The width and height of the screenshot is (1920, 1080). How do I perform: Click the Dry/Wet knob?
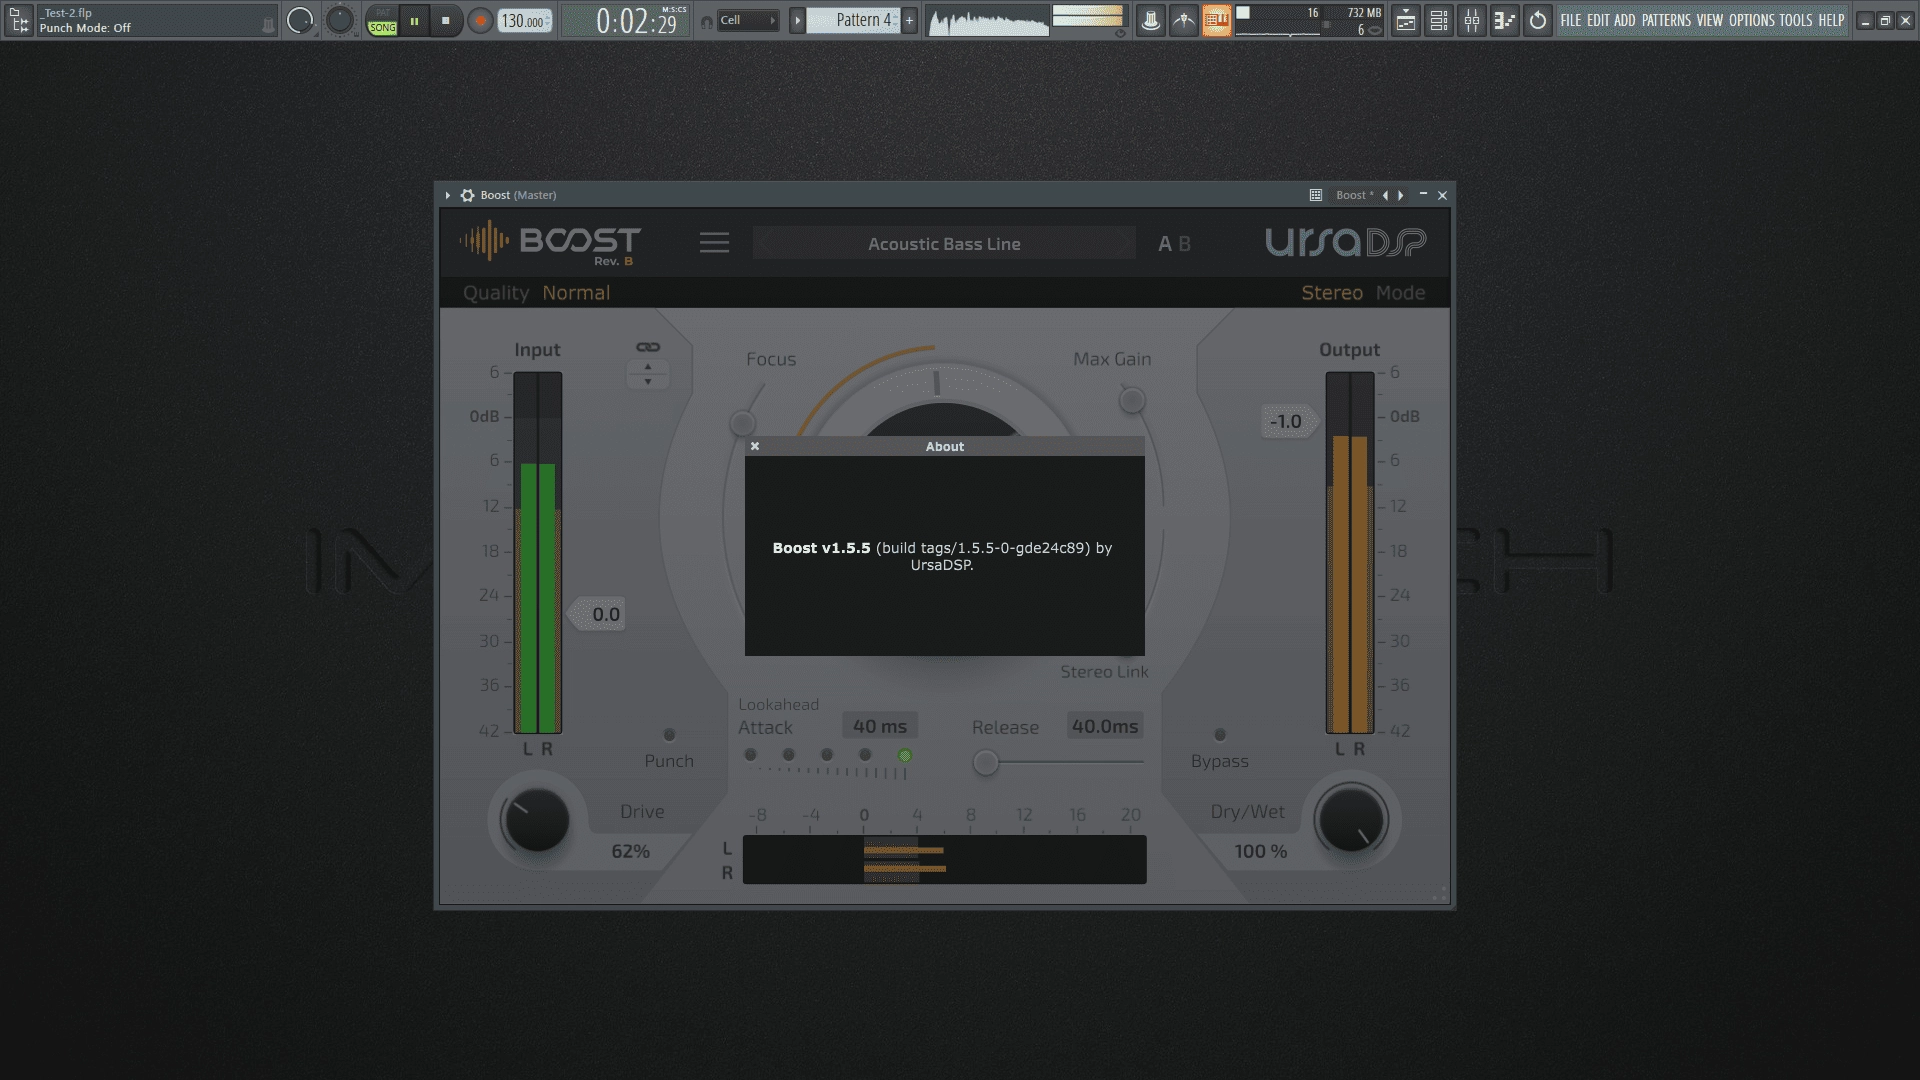1351,820
